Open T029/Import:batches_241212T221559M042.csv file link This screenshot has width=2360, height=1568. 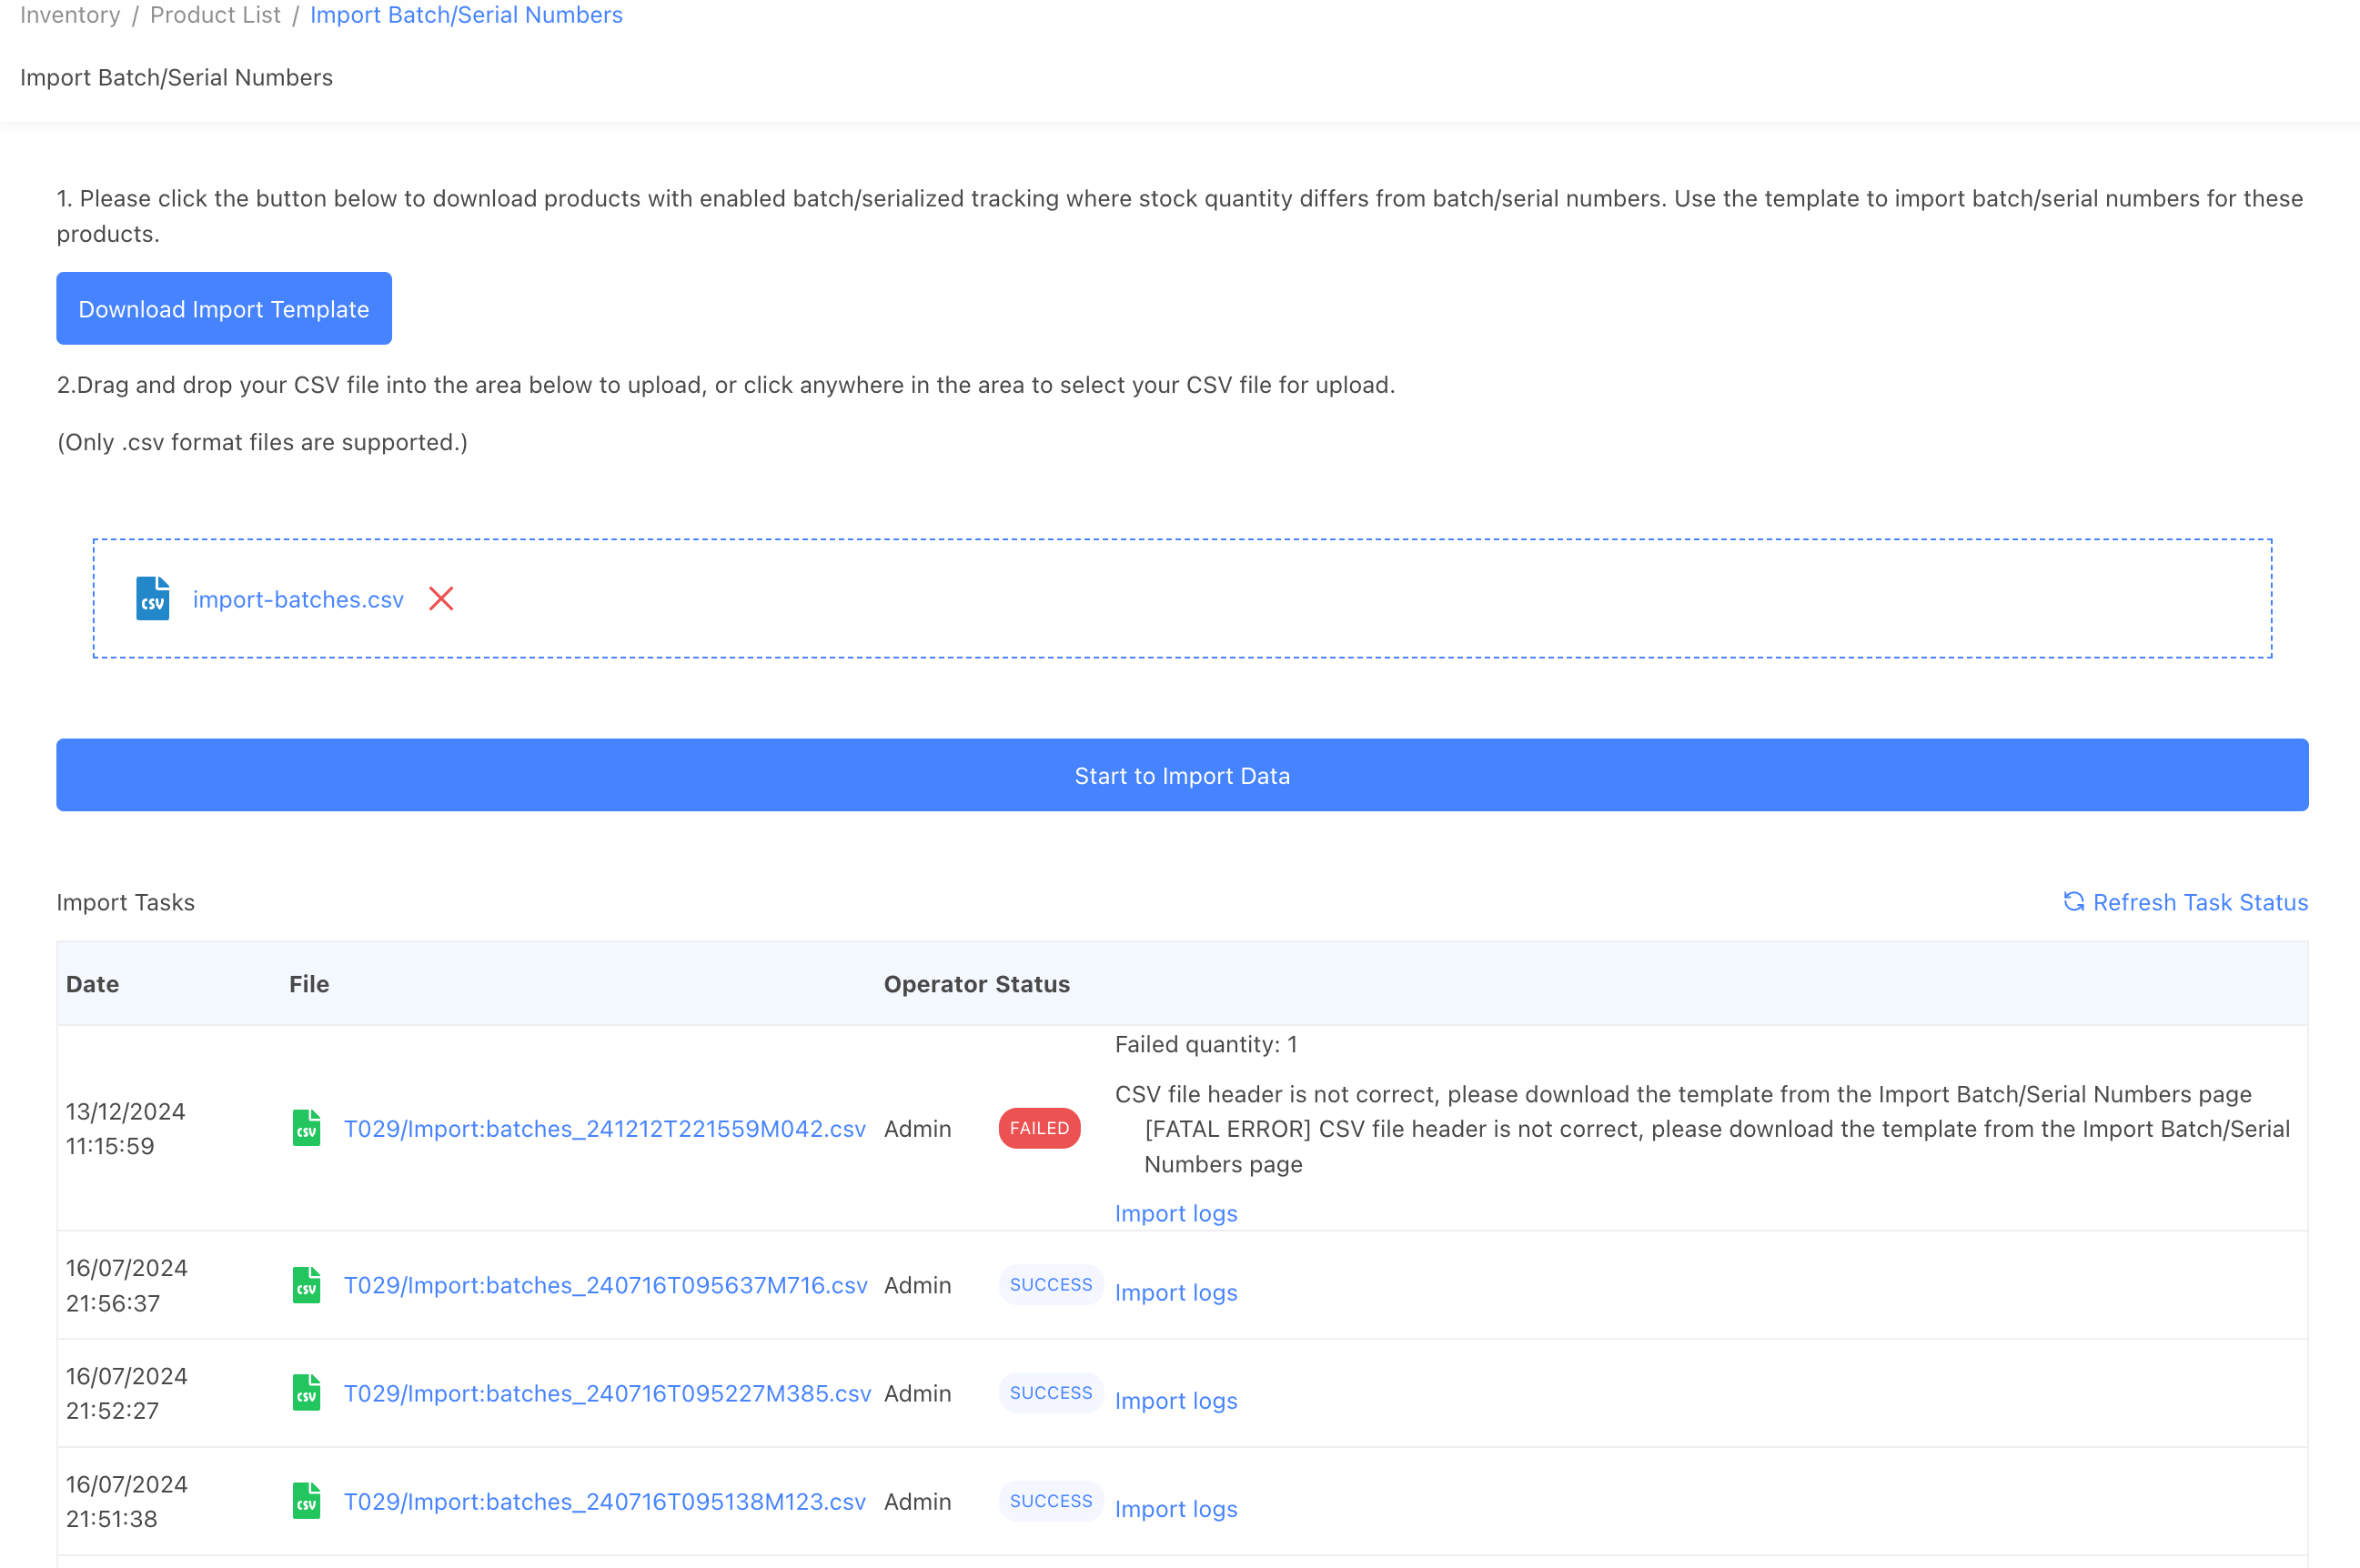(604, 1128)
